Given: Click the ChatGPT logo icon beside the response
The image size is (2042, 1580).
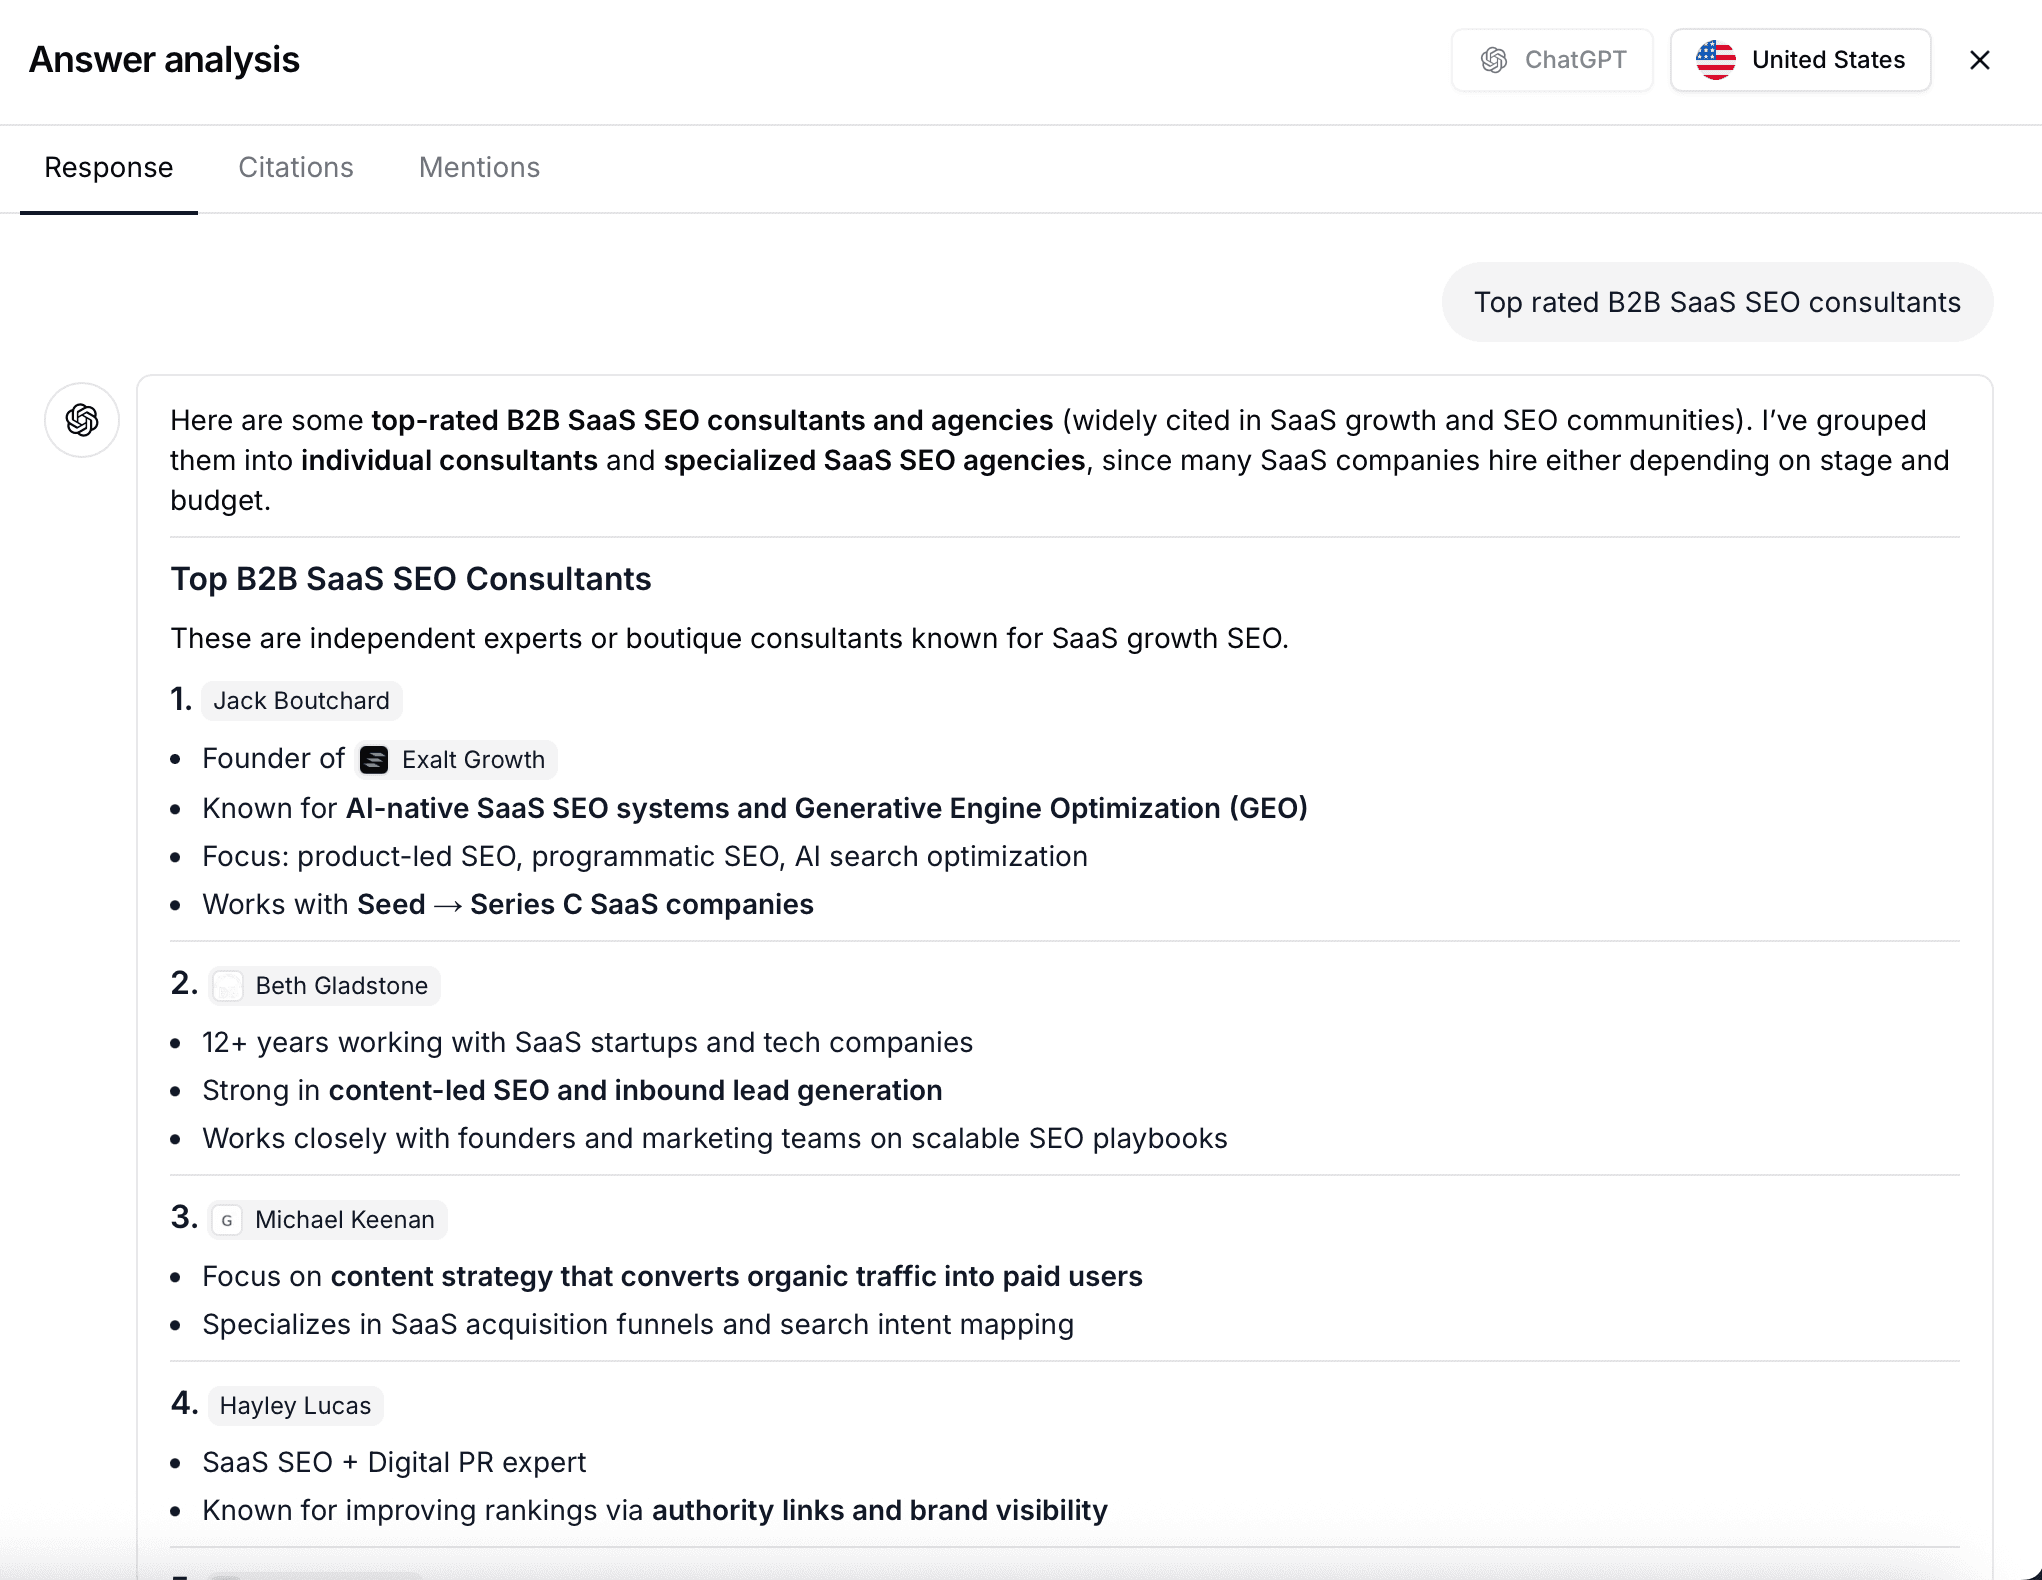Looking at the screenshot, I should click(x=81, y=420).
